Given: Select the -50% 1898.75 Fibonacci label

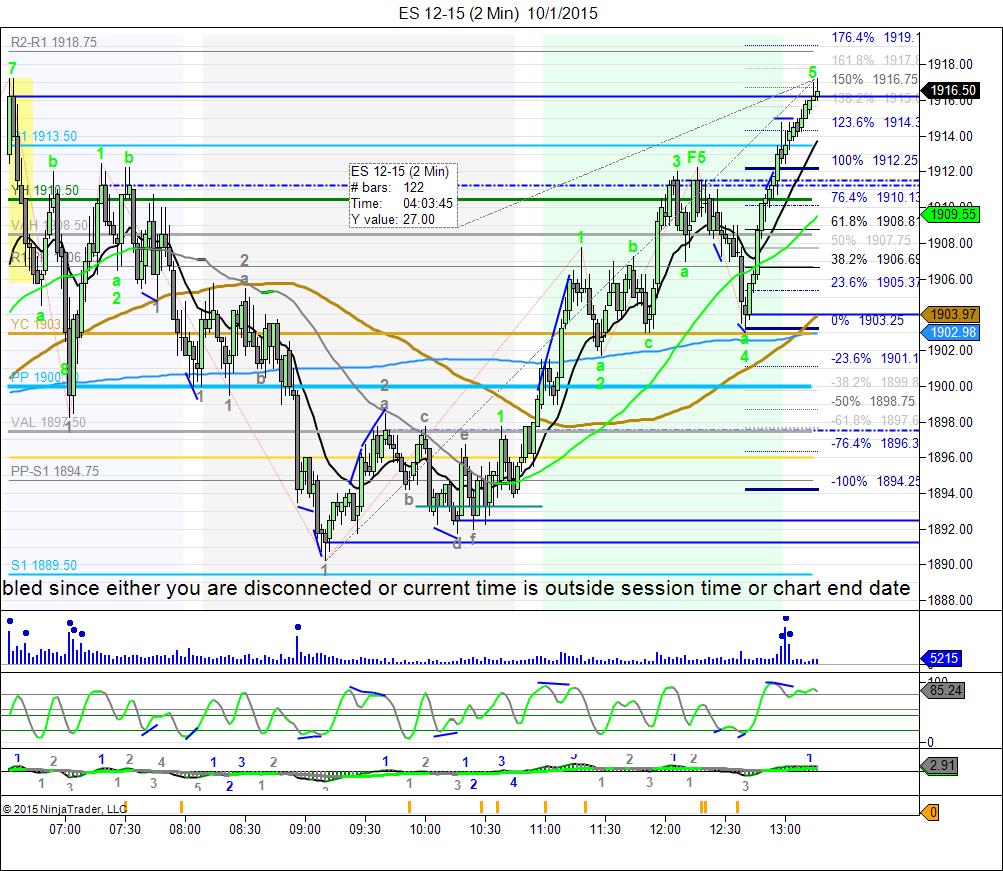Looking at the screenshot, I should click(x=873, y=401).
